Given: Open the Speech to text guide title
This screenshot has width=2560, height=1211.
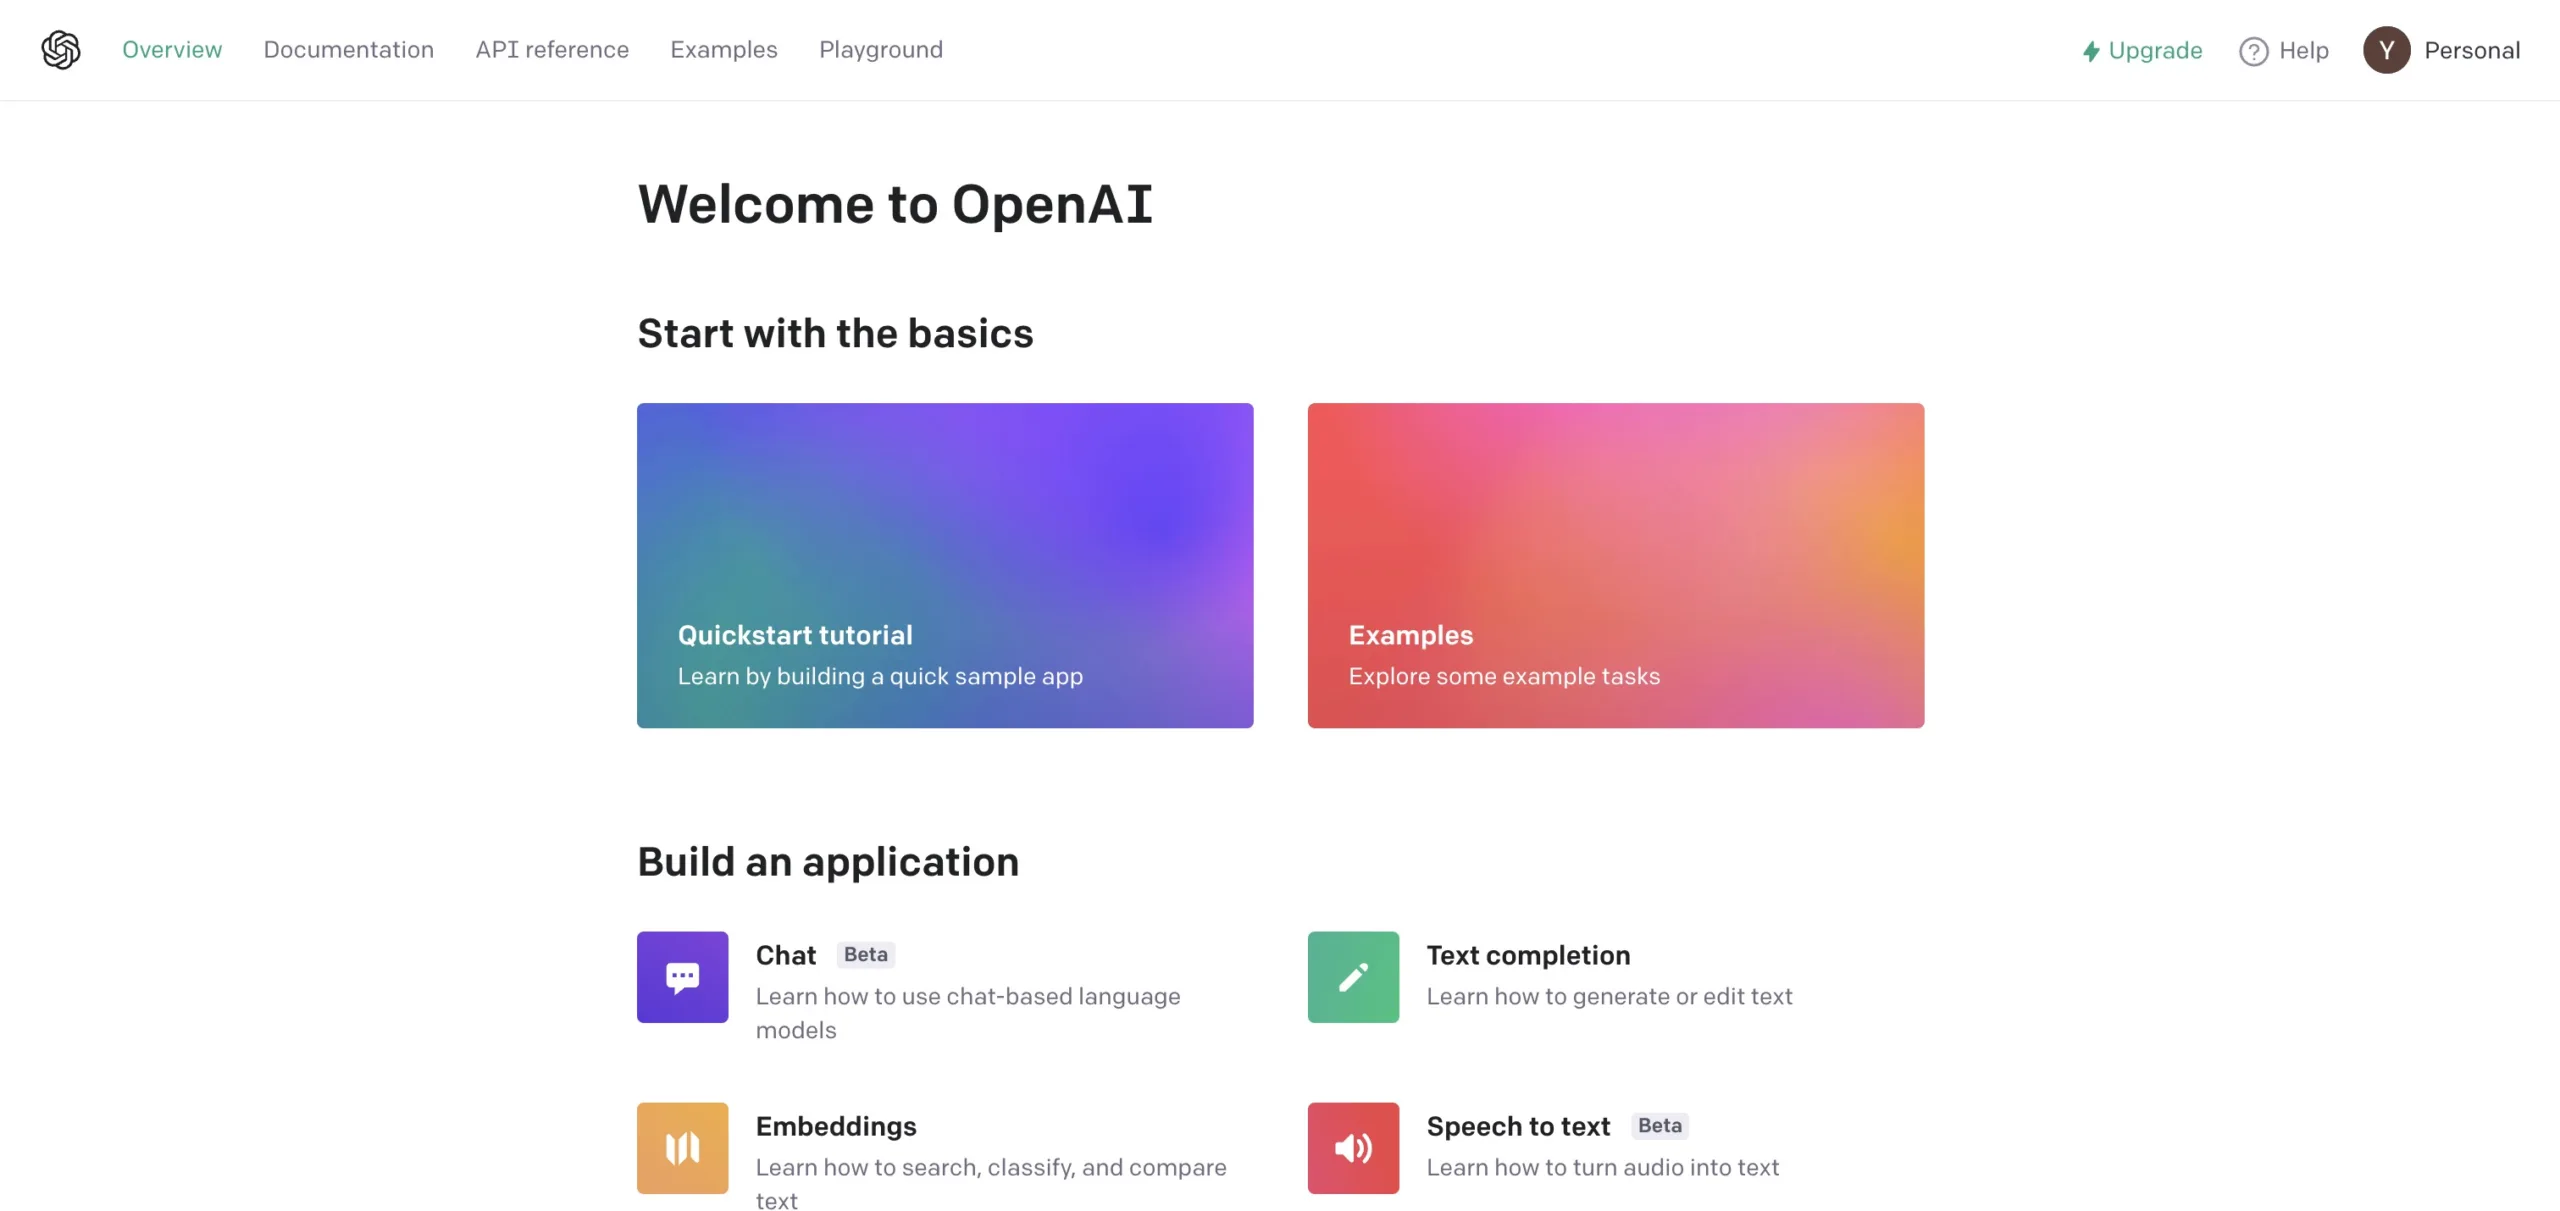Looking at the screenshot, I should 1518,1126.
